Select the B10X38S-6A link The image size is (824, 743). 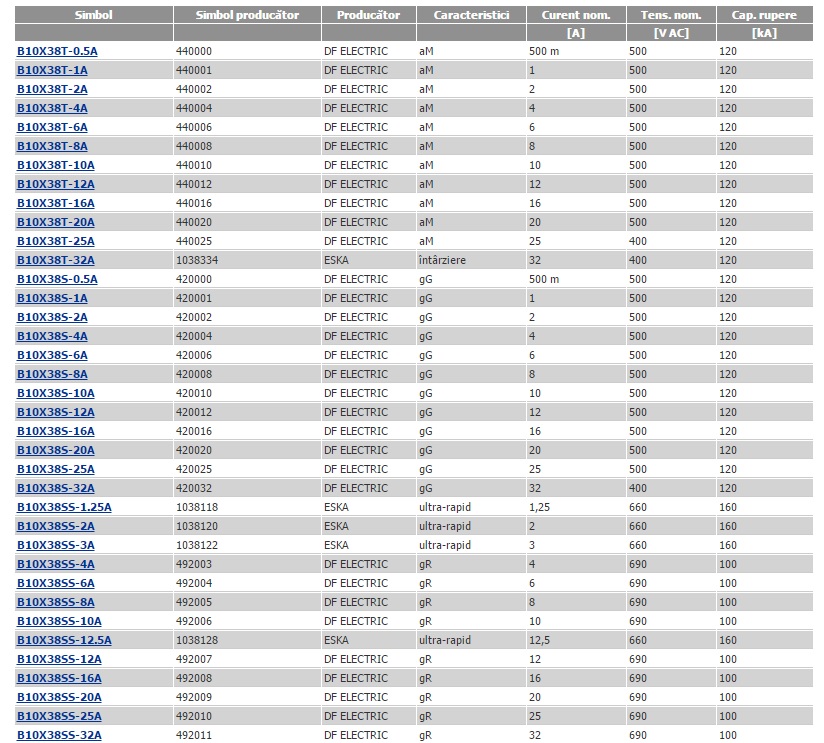[52, 355]
